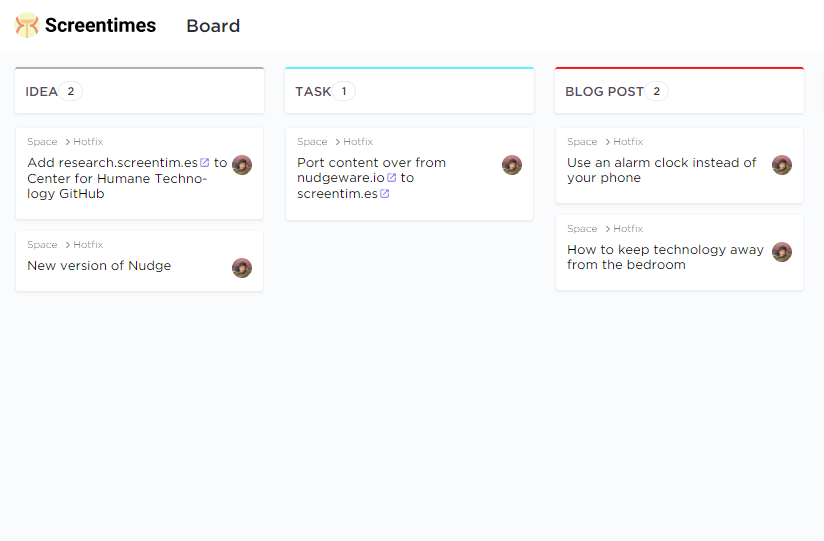The height and width of the screenshot is (541, 824).
Task: Open Hotfix breadcrumb on New version of Nudge card
Action: 88,244
